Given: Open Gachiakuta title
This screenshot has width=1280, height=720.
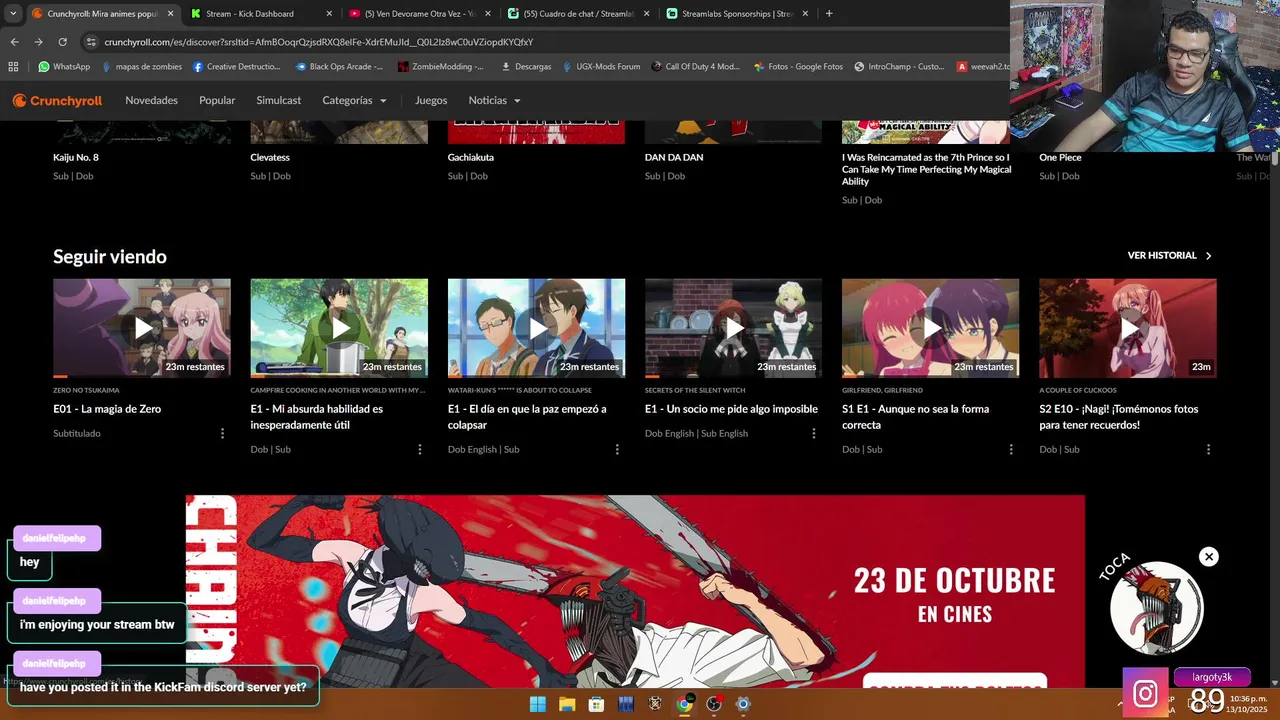Looking at the screenshot, I should [471, 157].
